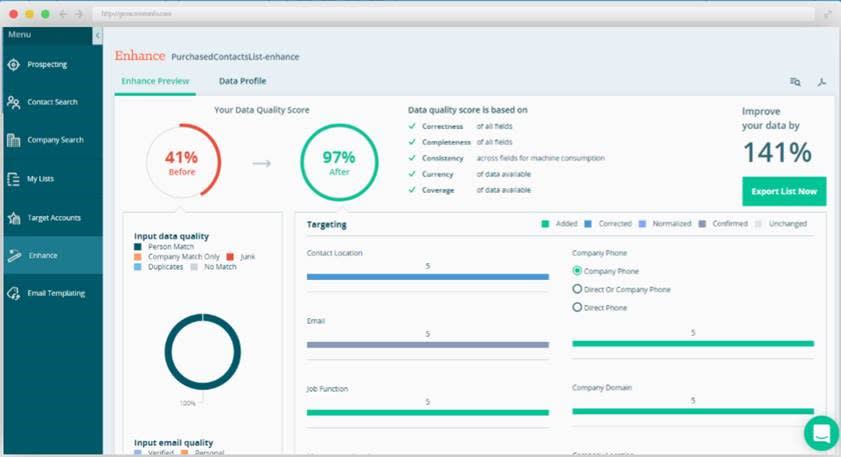Viewport: 841px width, 457px height.
Task: Collapse the sidebar menu with chevron
Action: pyautogui.click(x=97, y=36)
